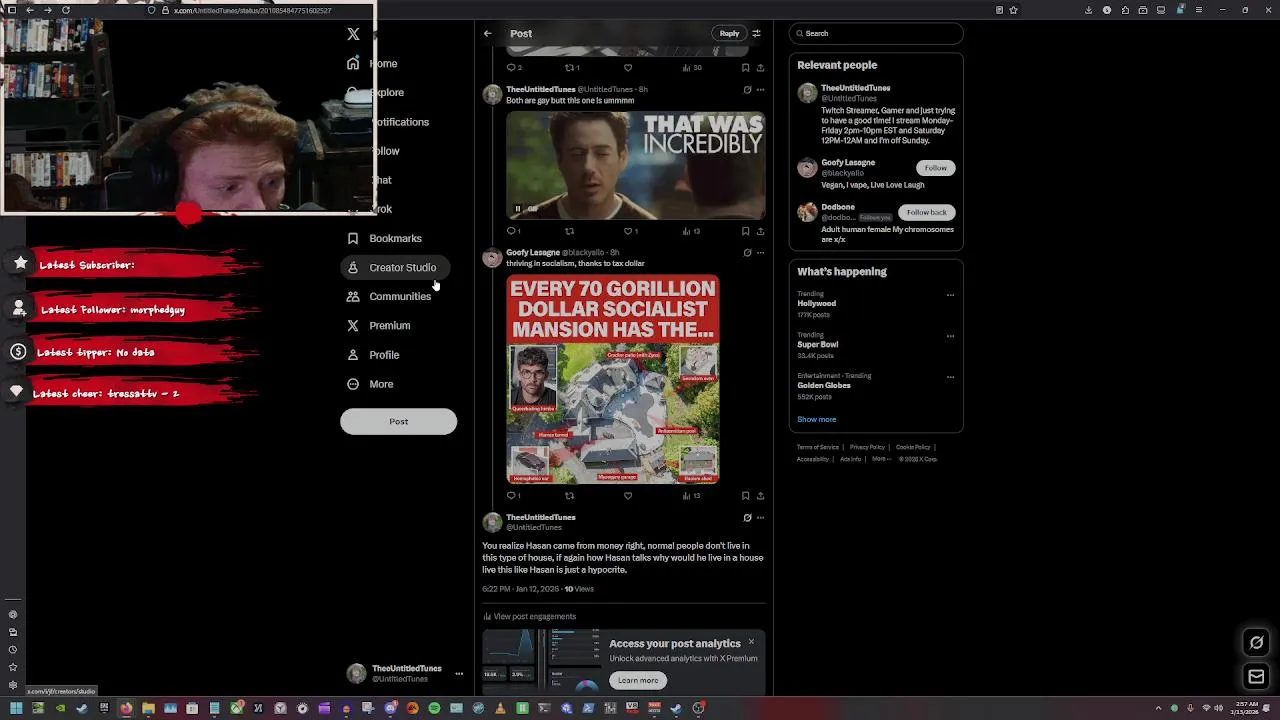Click the Reply button in header
The image size is (1280, 720).
pyautogui.click(x=729, y=33)
